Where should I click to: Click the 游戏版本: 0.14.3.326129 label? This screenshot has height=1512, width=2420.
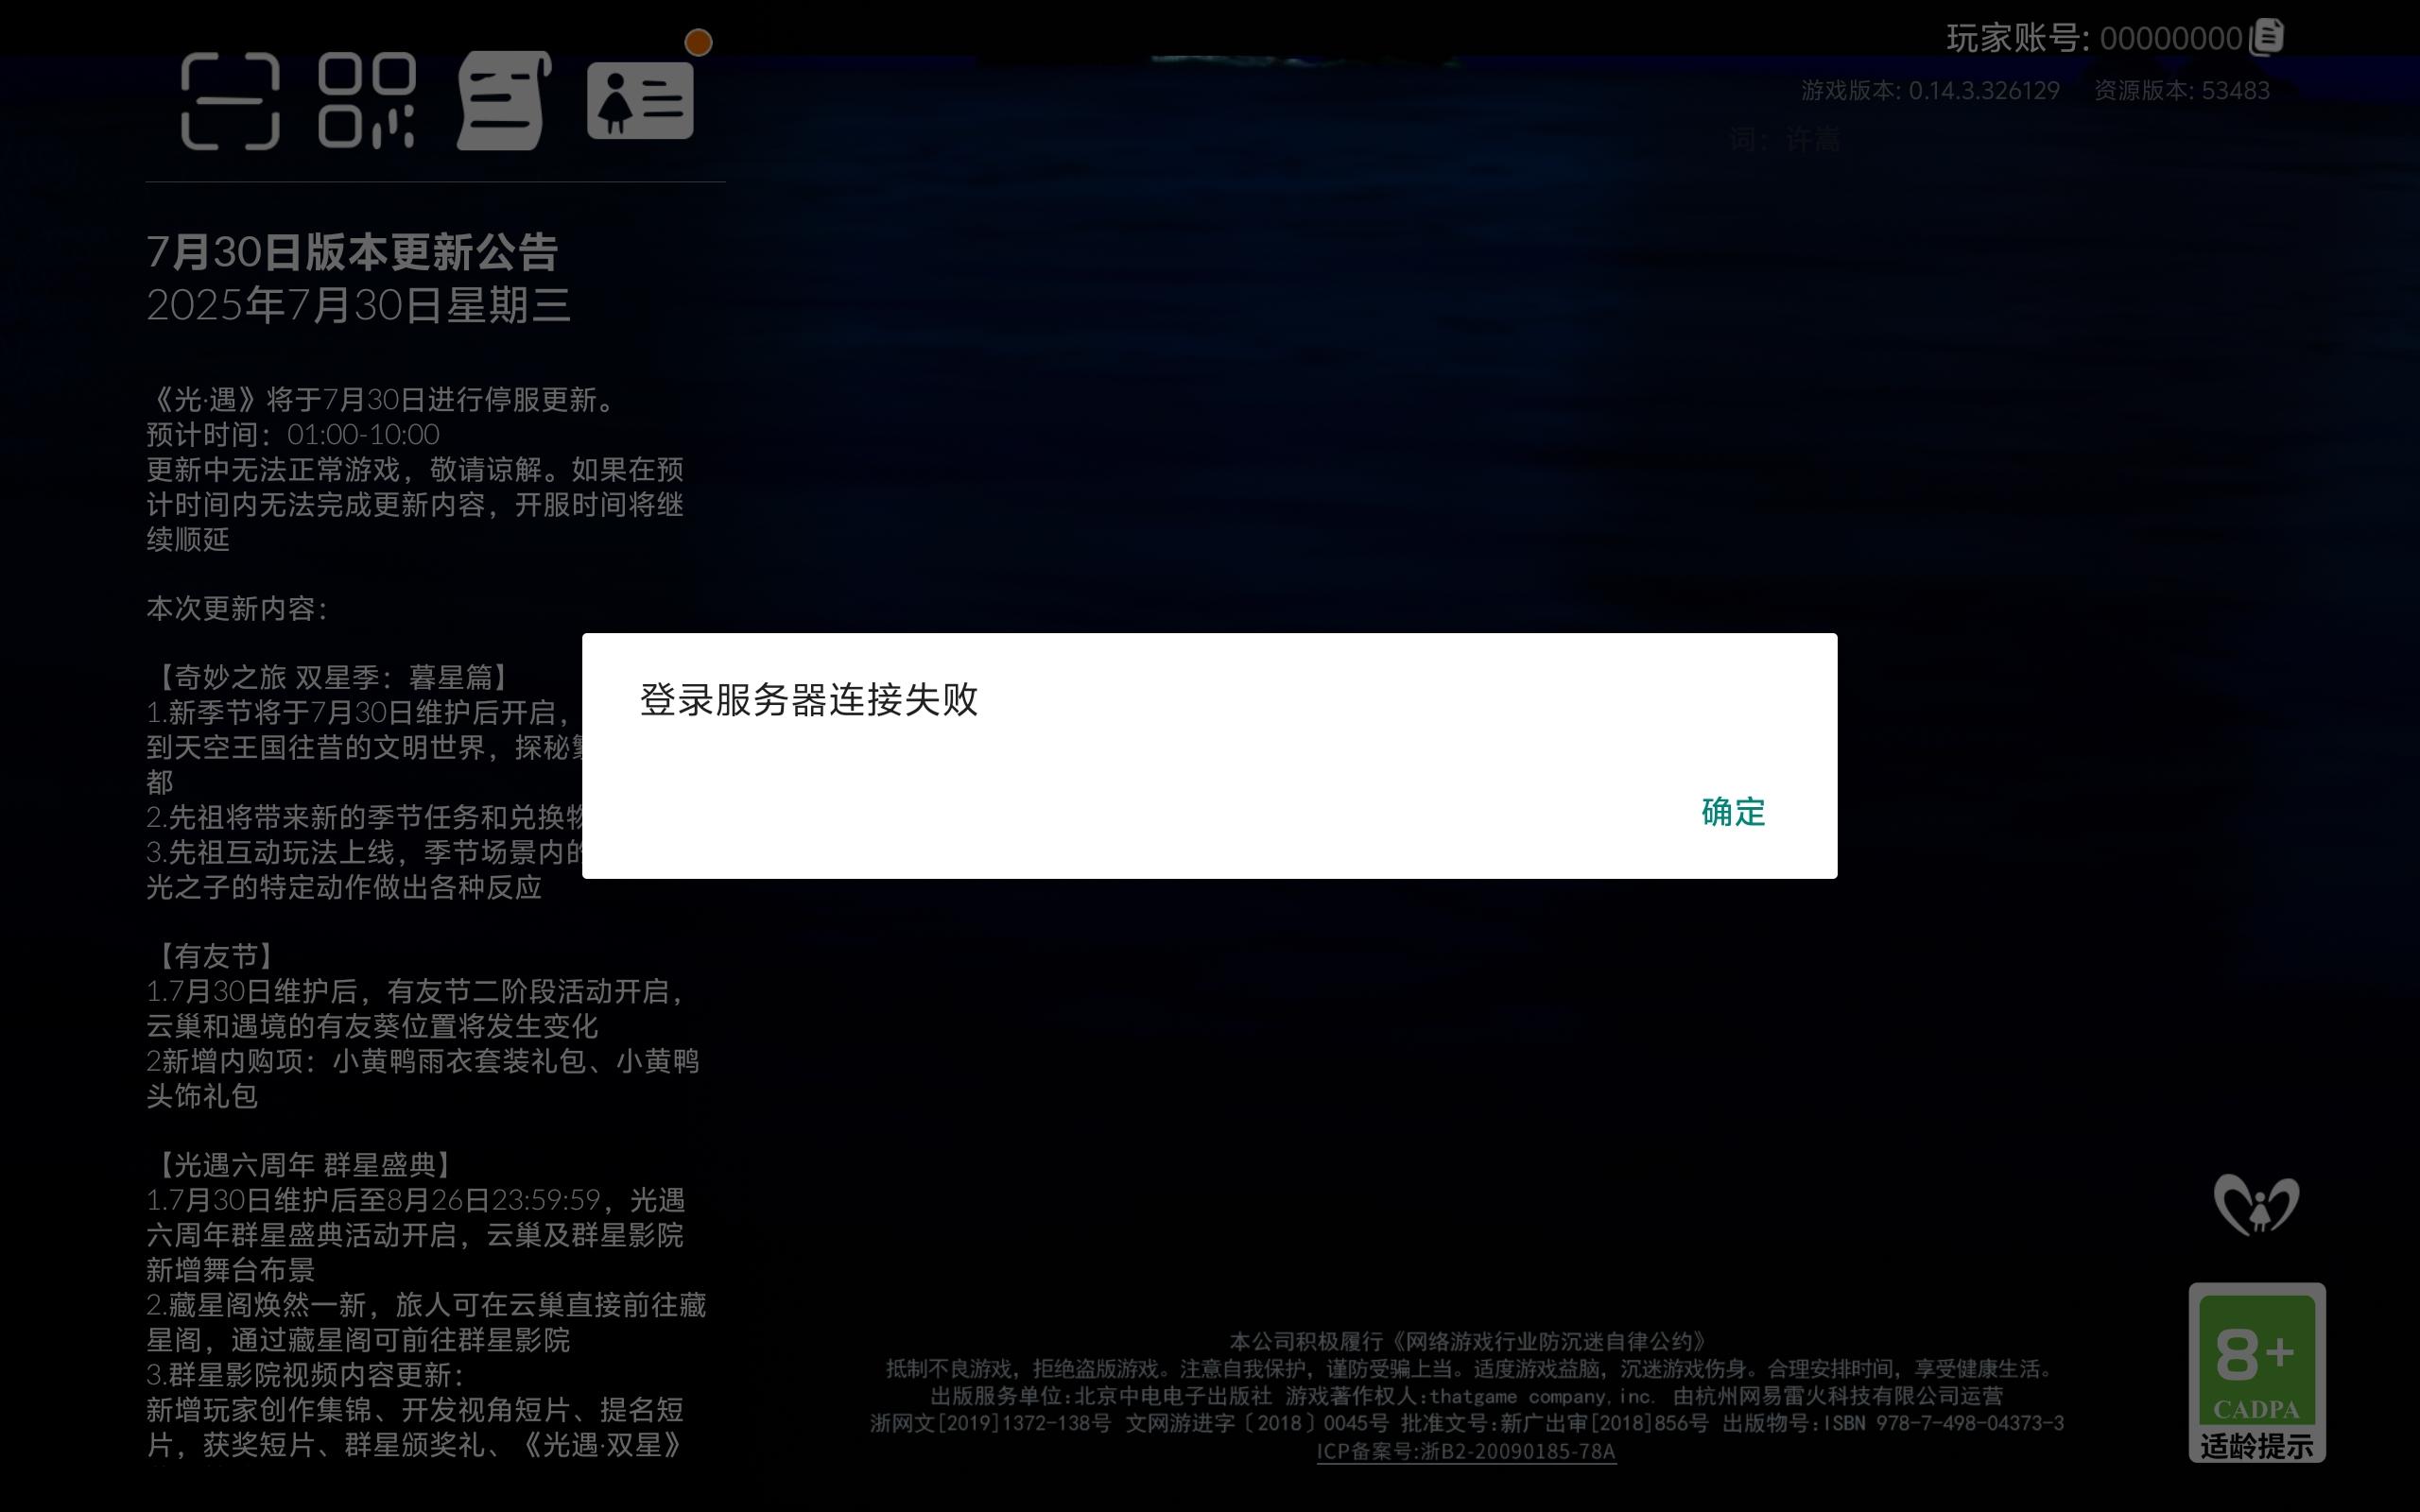(1930, 90)
